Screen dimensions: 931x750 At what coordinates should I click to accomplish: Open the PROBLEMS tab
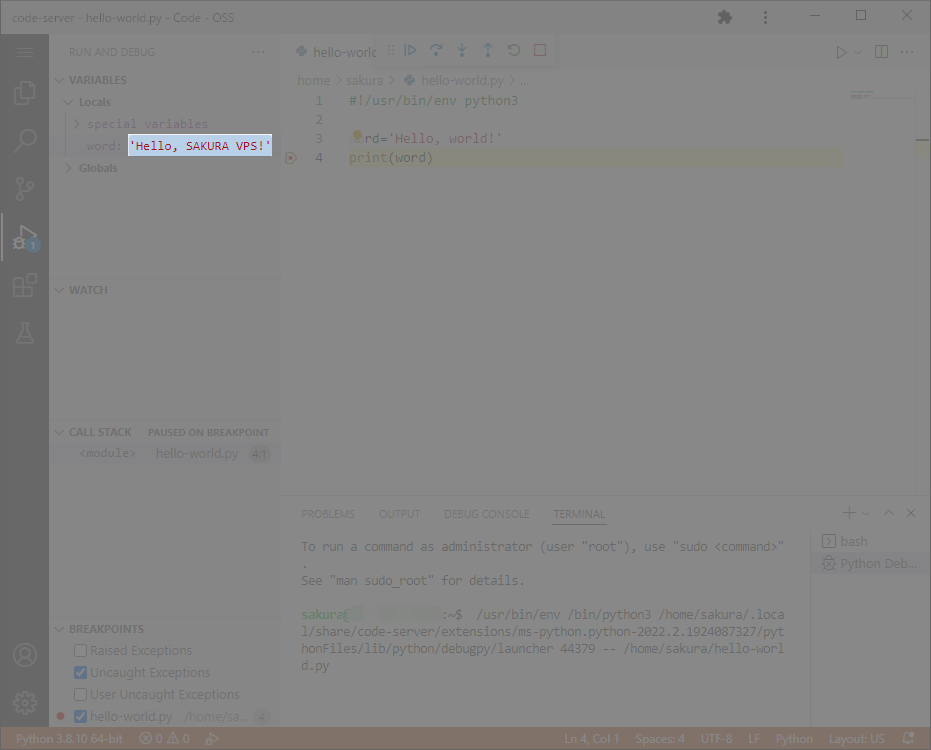pyautogui.click(x=328, y=513)
